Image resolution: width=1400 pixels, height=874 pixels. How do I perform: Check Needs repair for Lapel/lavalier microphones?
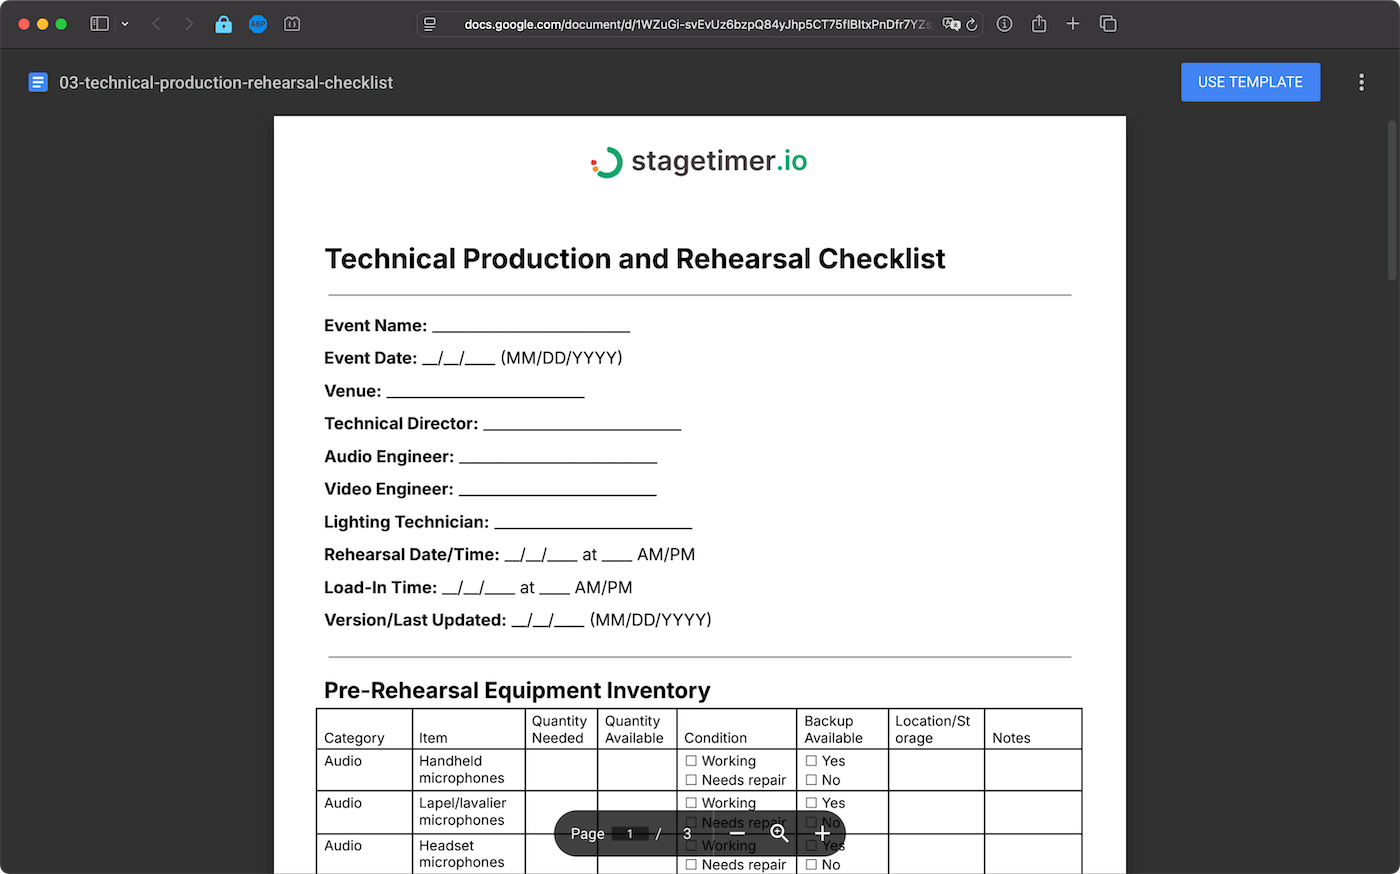692,822
